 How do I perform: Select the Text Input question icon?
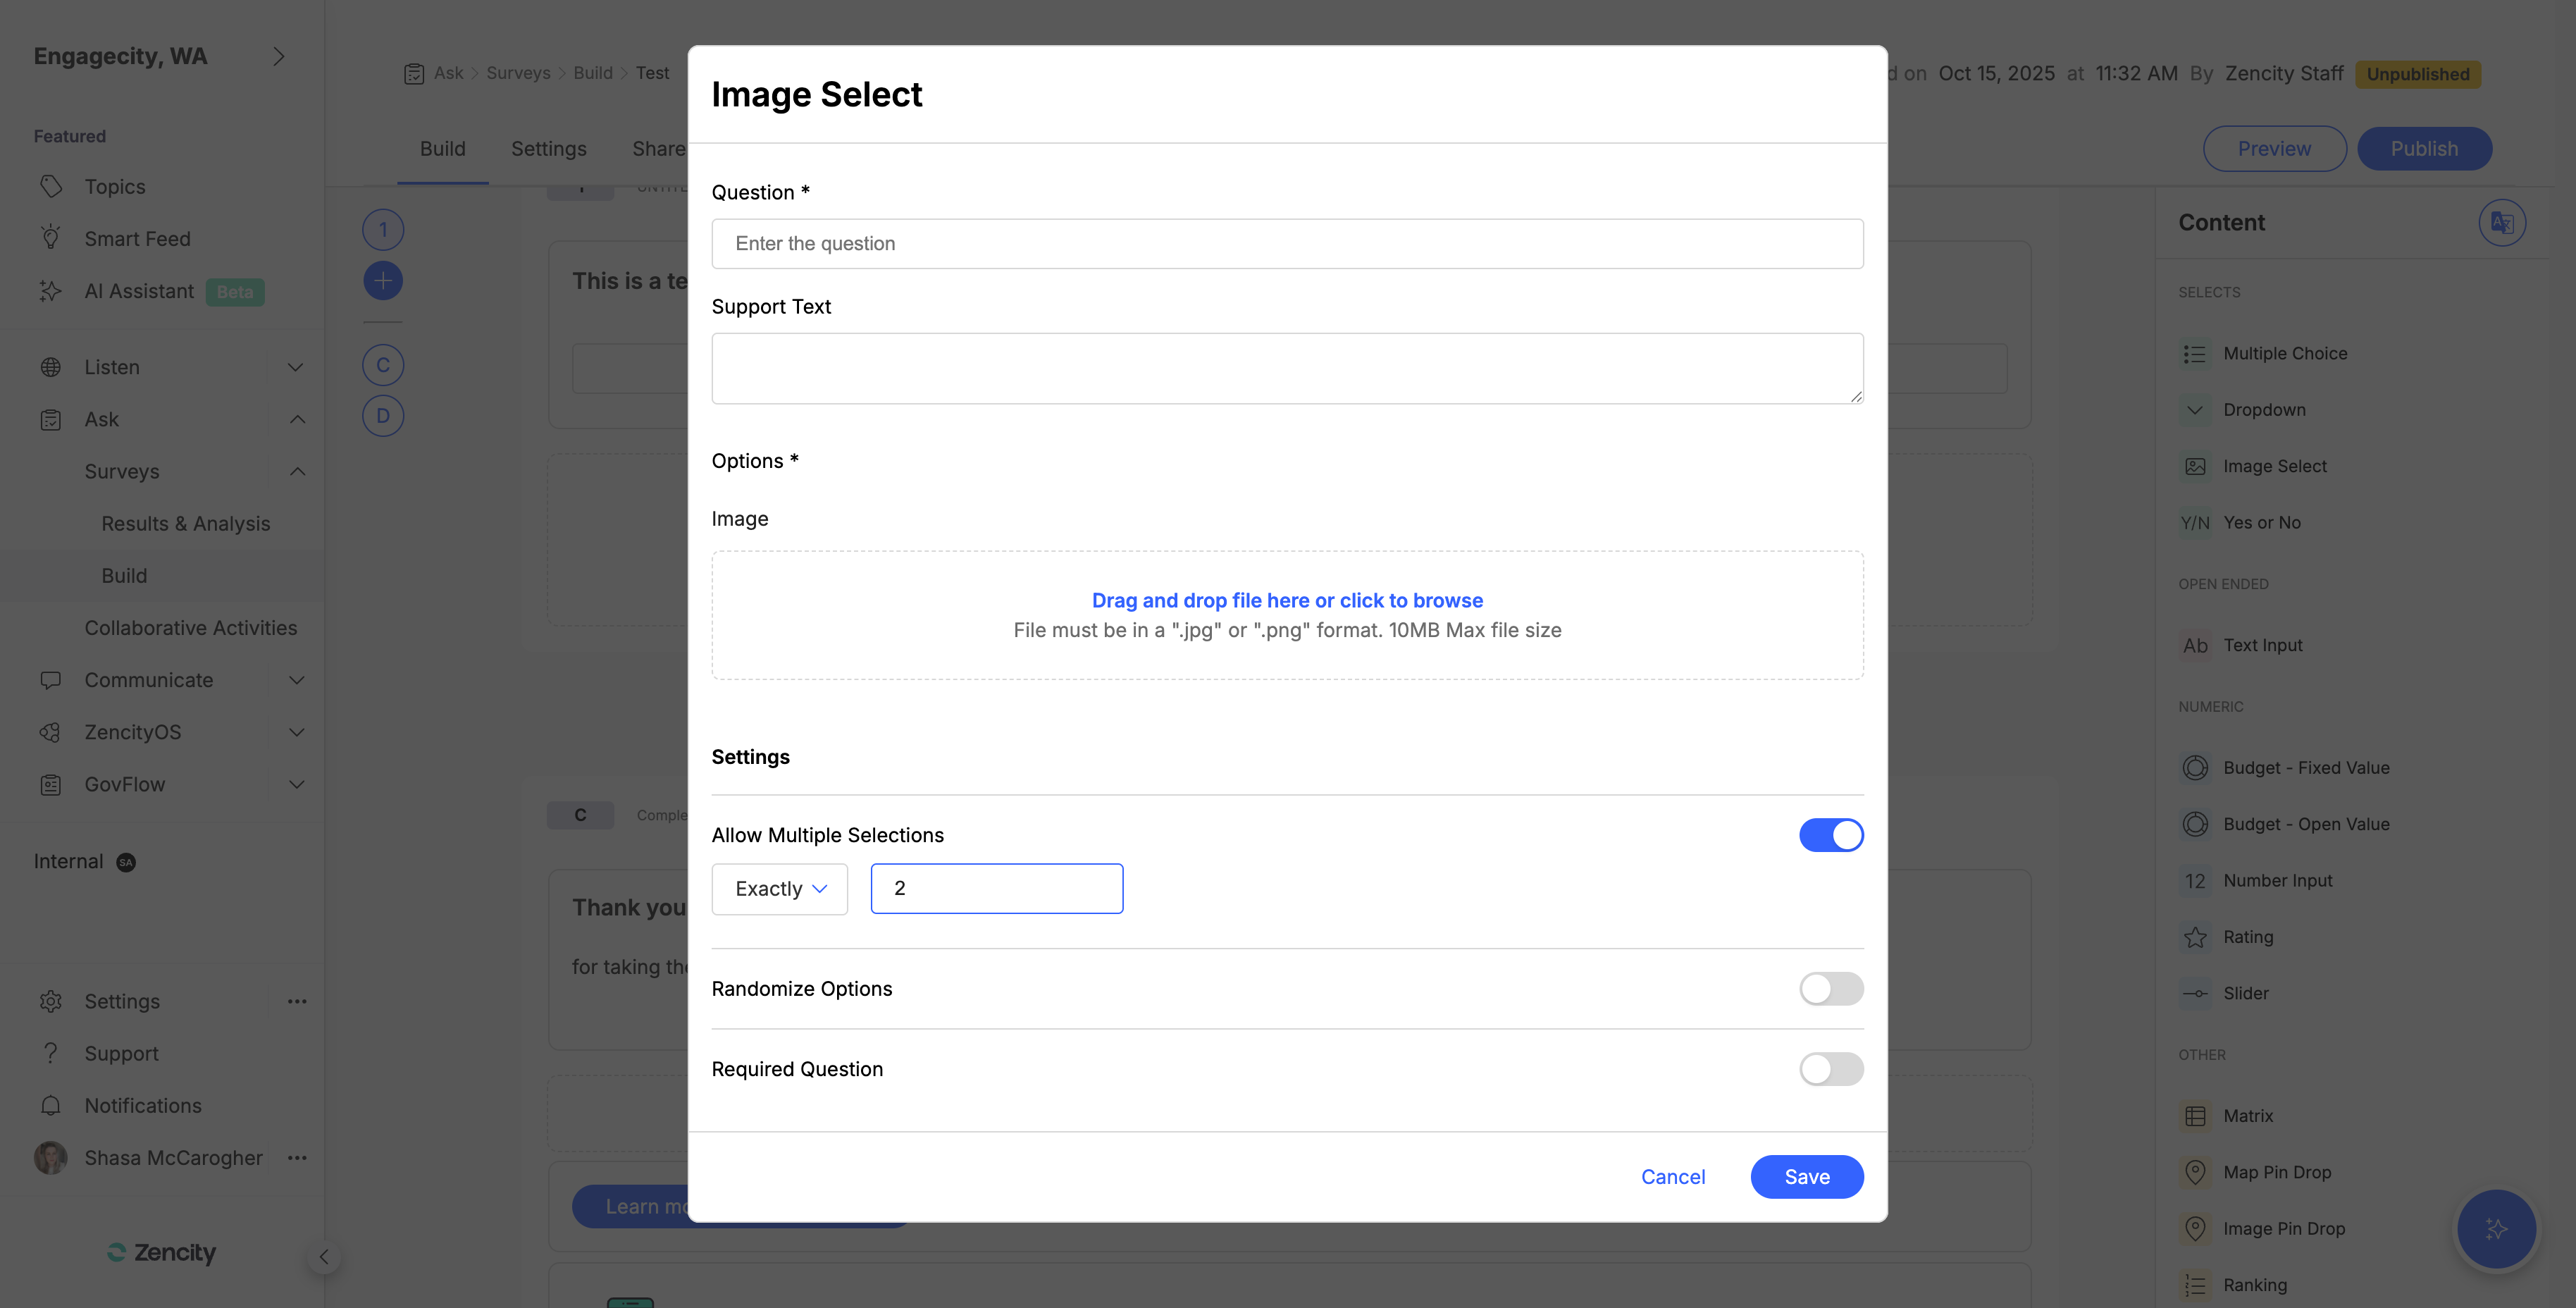(2196, 645)
